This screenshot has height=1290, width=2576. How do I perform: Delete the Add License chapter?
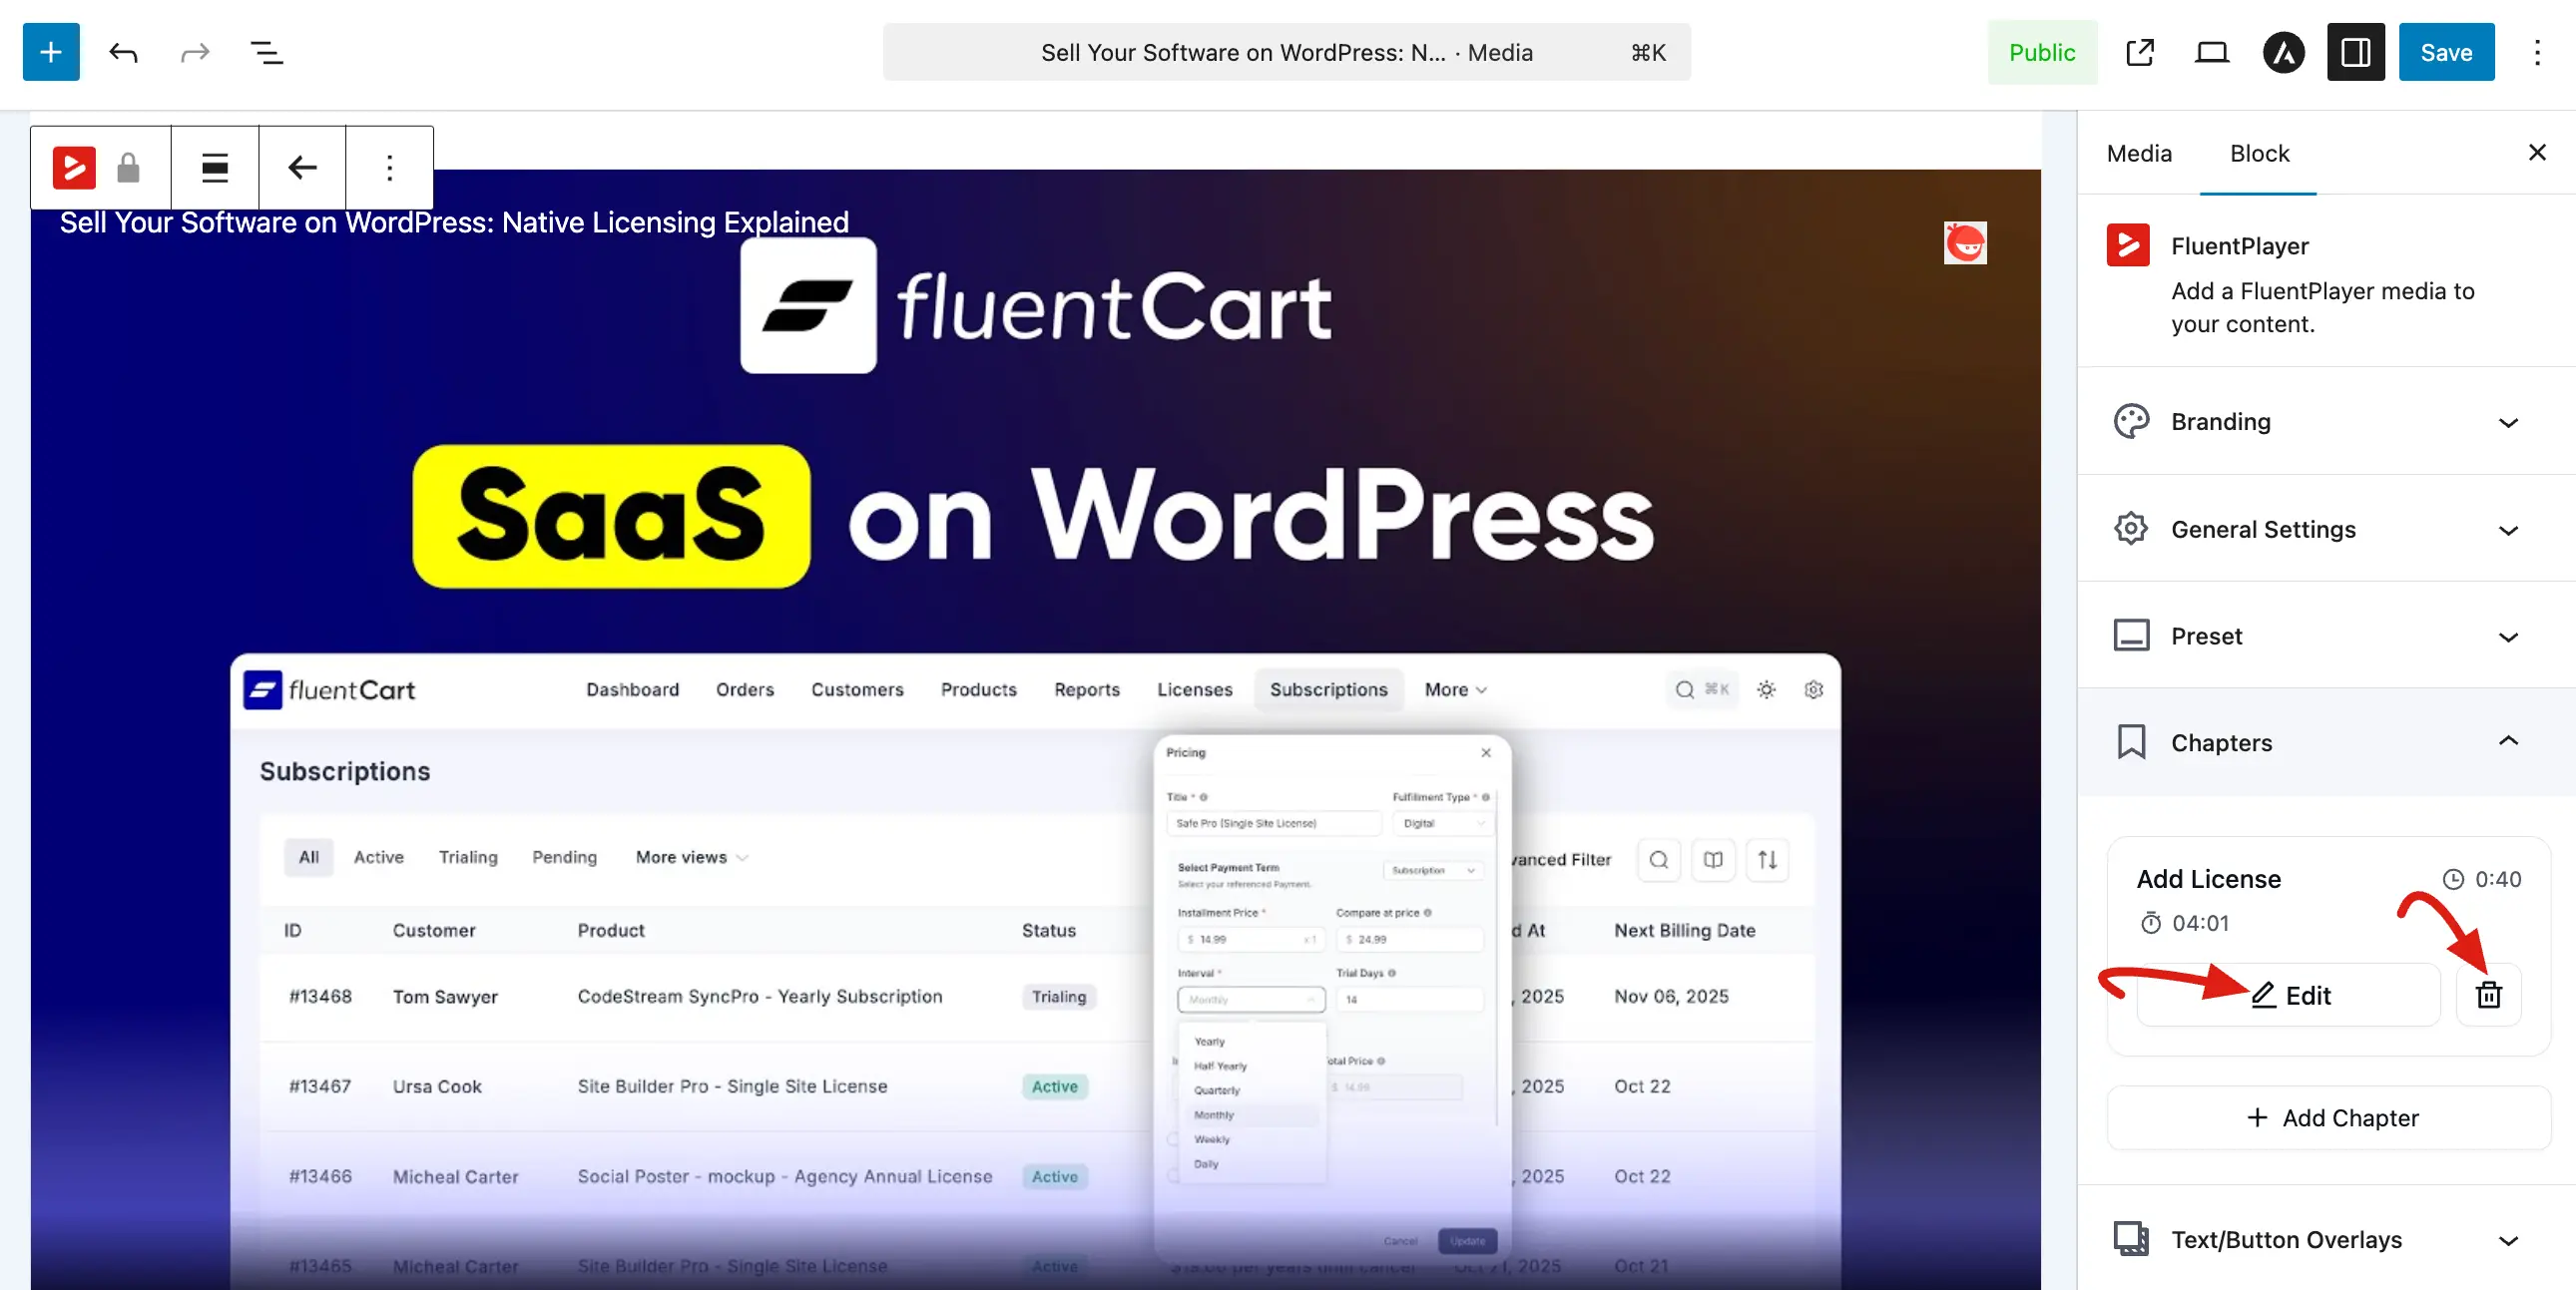tap(2488, 995)
